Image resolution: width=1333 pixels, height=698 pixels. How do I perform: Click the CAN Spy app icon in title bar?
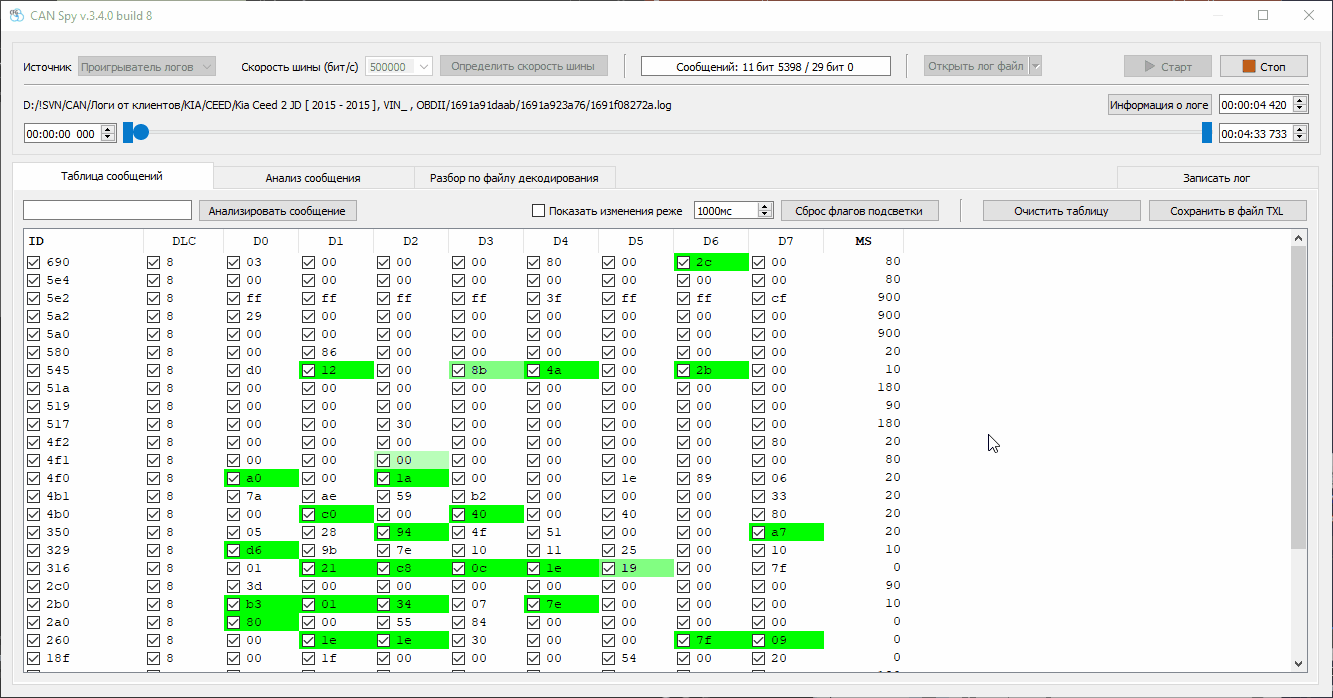pos(16,16)
